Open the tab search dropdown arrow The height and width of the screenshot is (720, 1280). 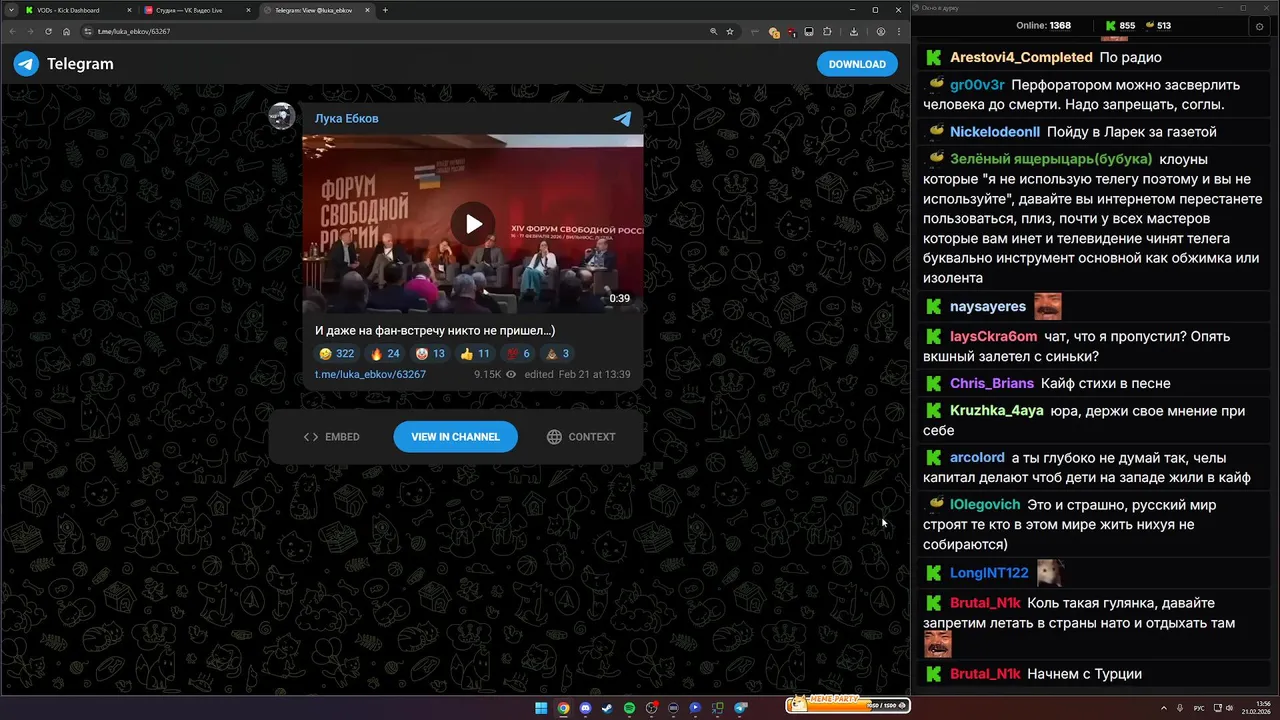pos(11,10)
